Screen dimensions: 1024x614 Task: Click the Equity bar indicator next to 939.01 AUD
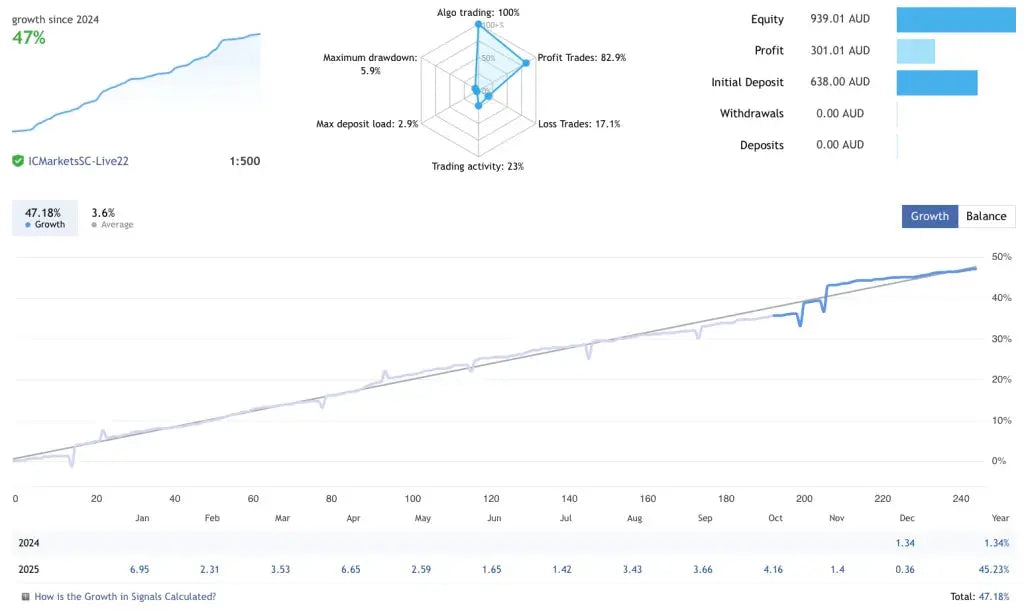[x=955, y=18]
